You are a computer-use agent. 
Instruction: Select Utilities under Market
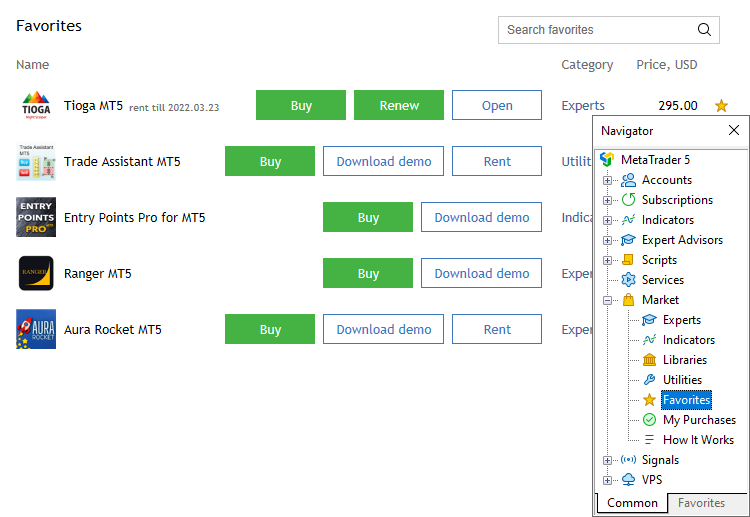pyautogui.click(x=683, y=380)
